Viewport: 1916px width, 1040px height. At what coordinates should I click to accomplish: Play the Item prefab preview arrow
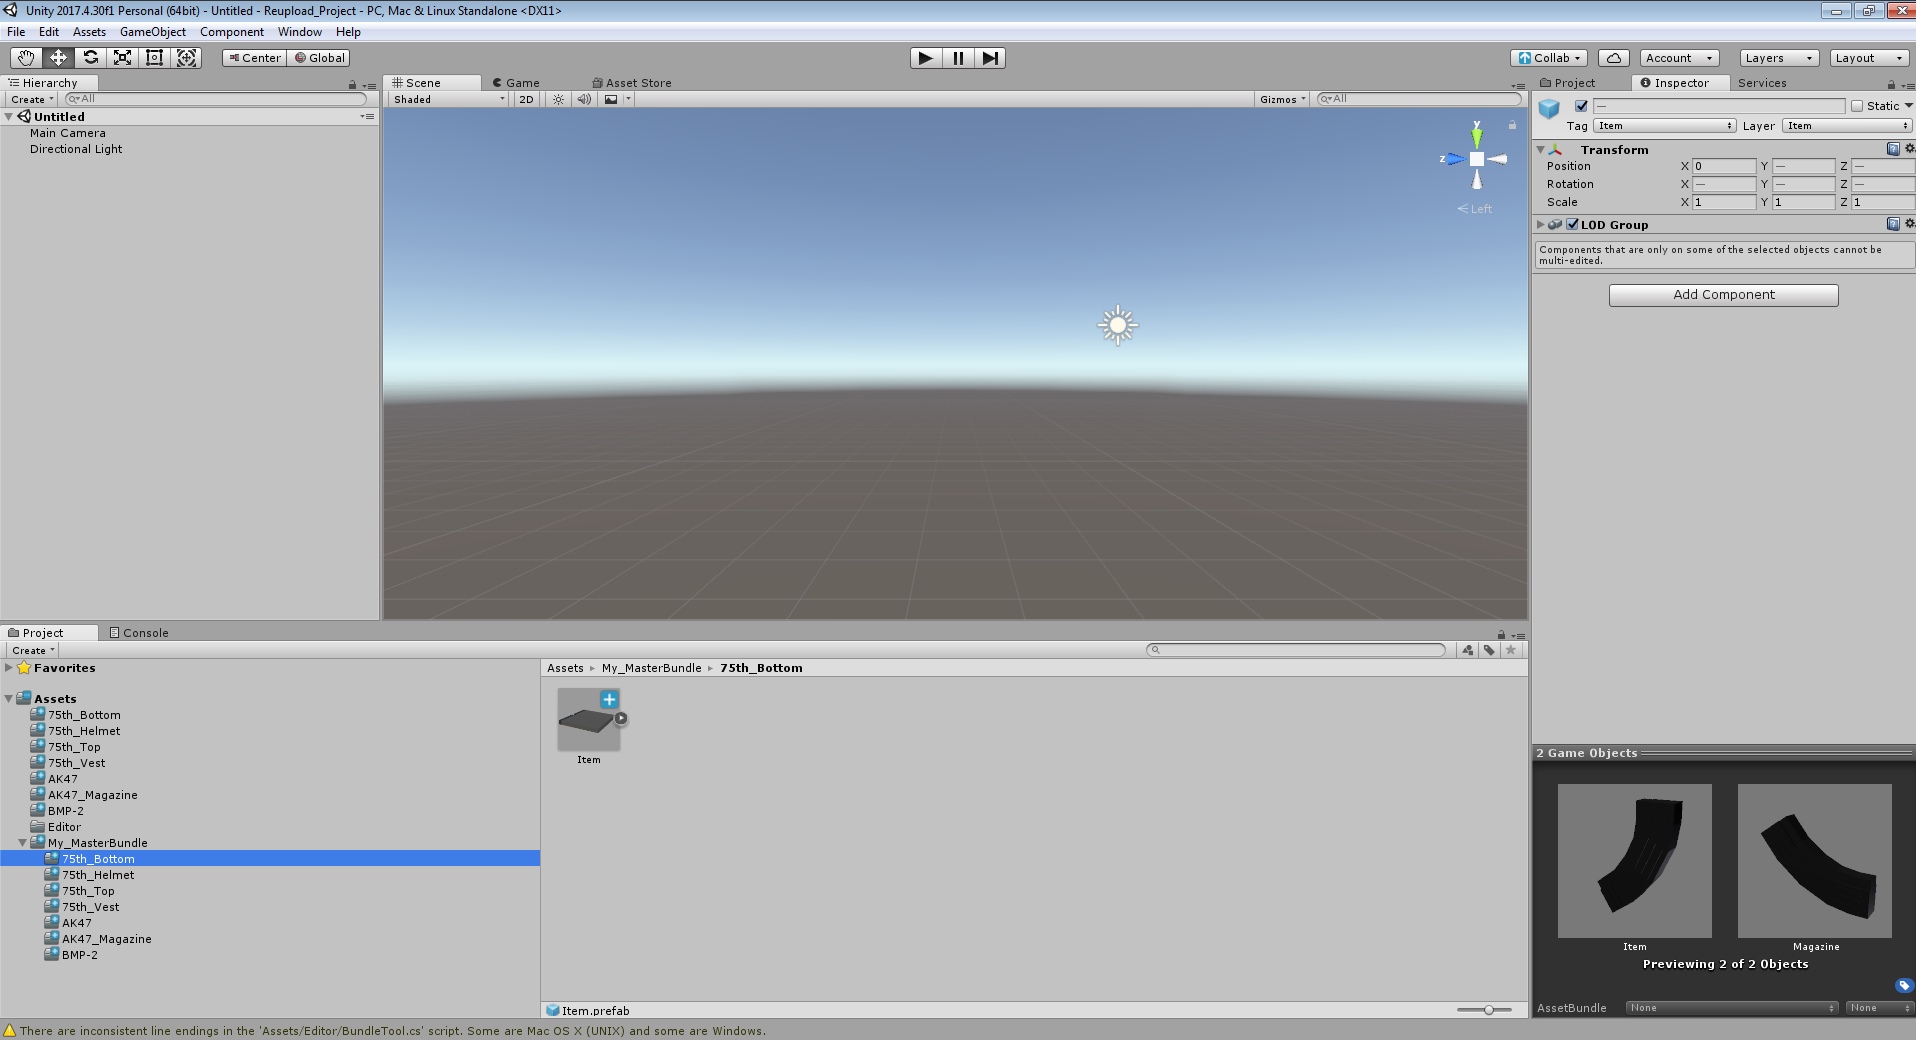(621, 718)
